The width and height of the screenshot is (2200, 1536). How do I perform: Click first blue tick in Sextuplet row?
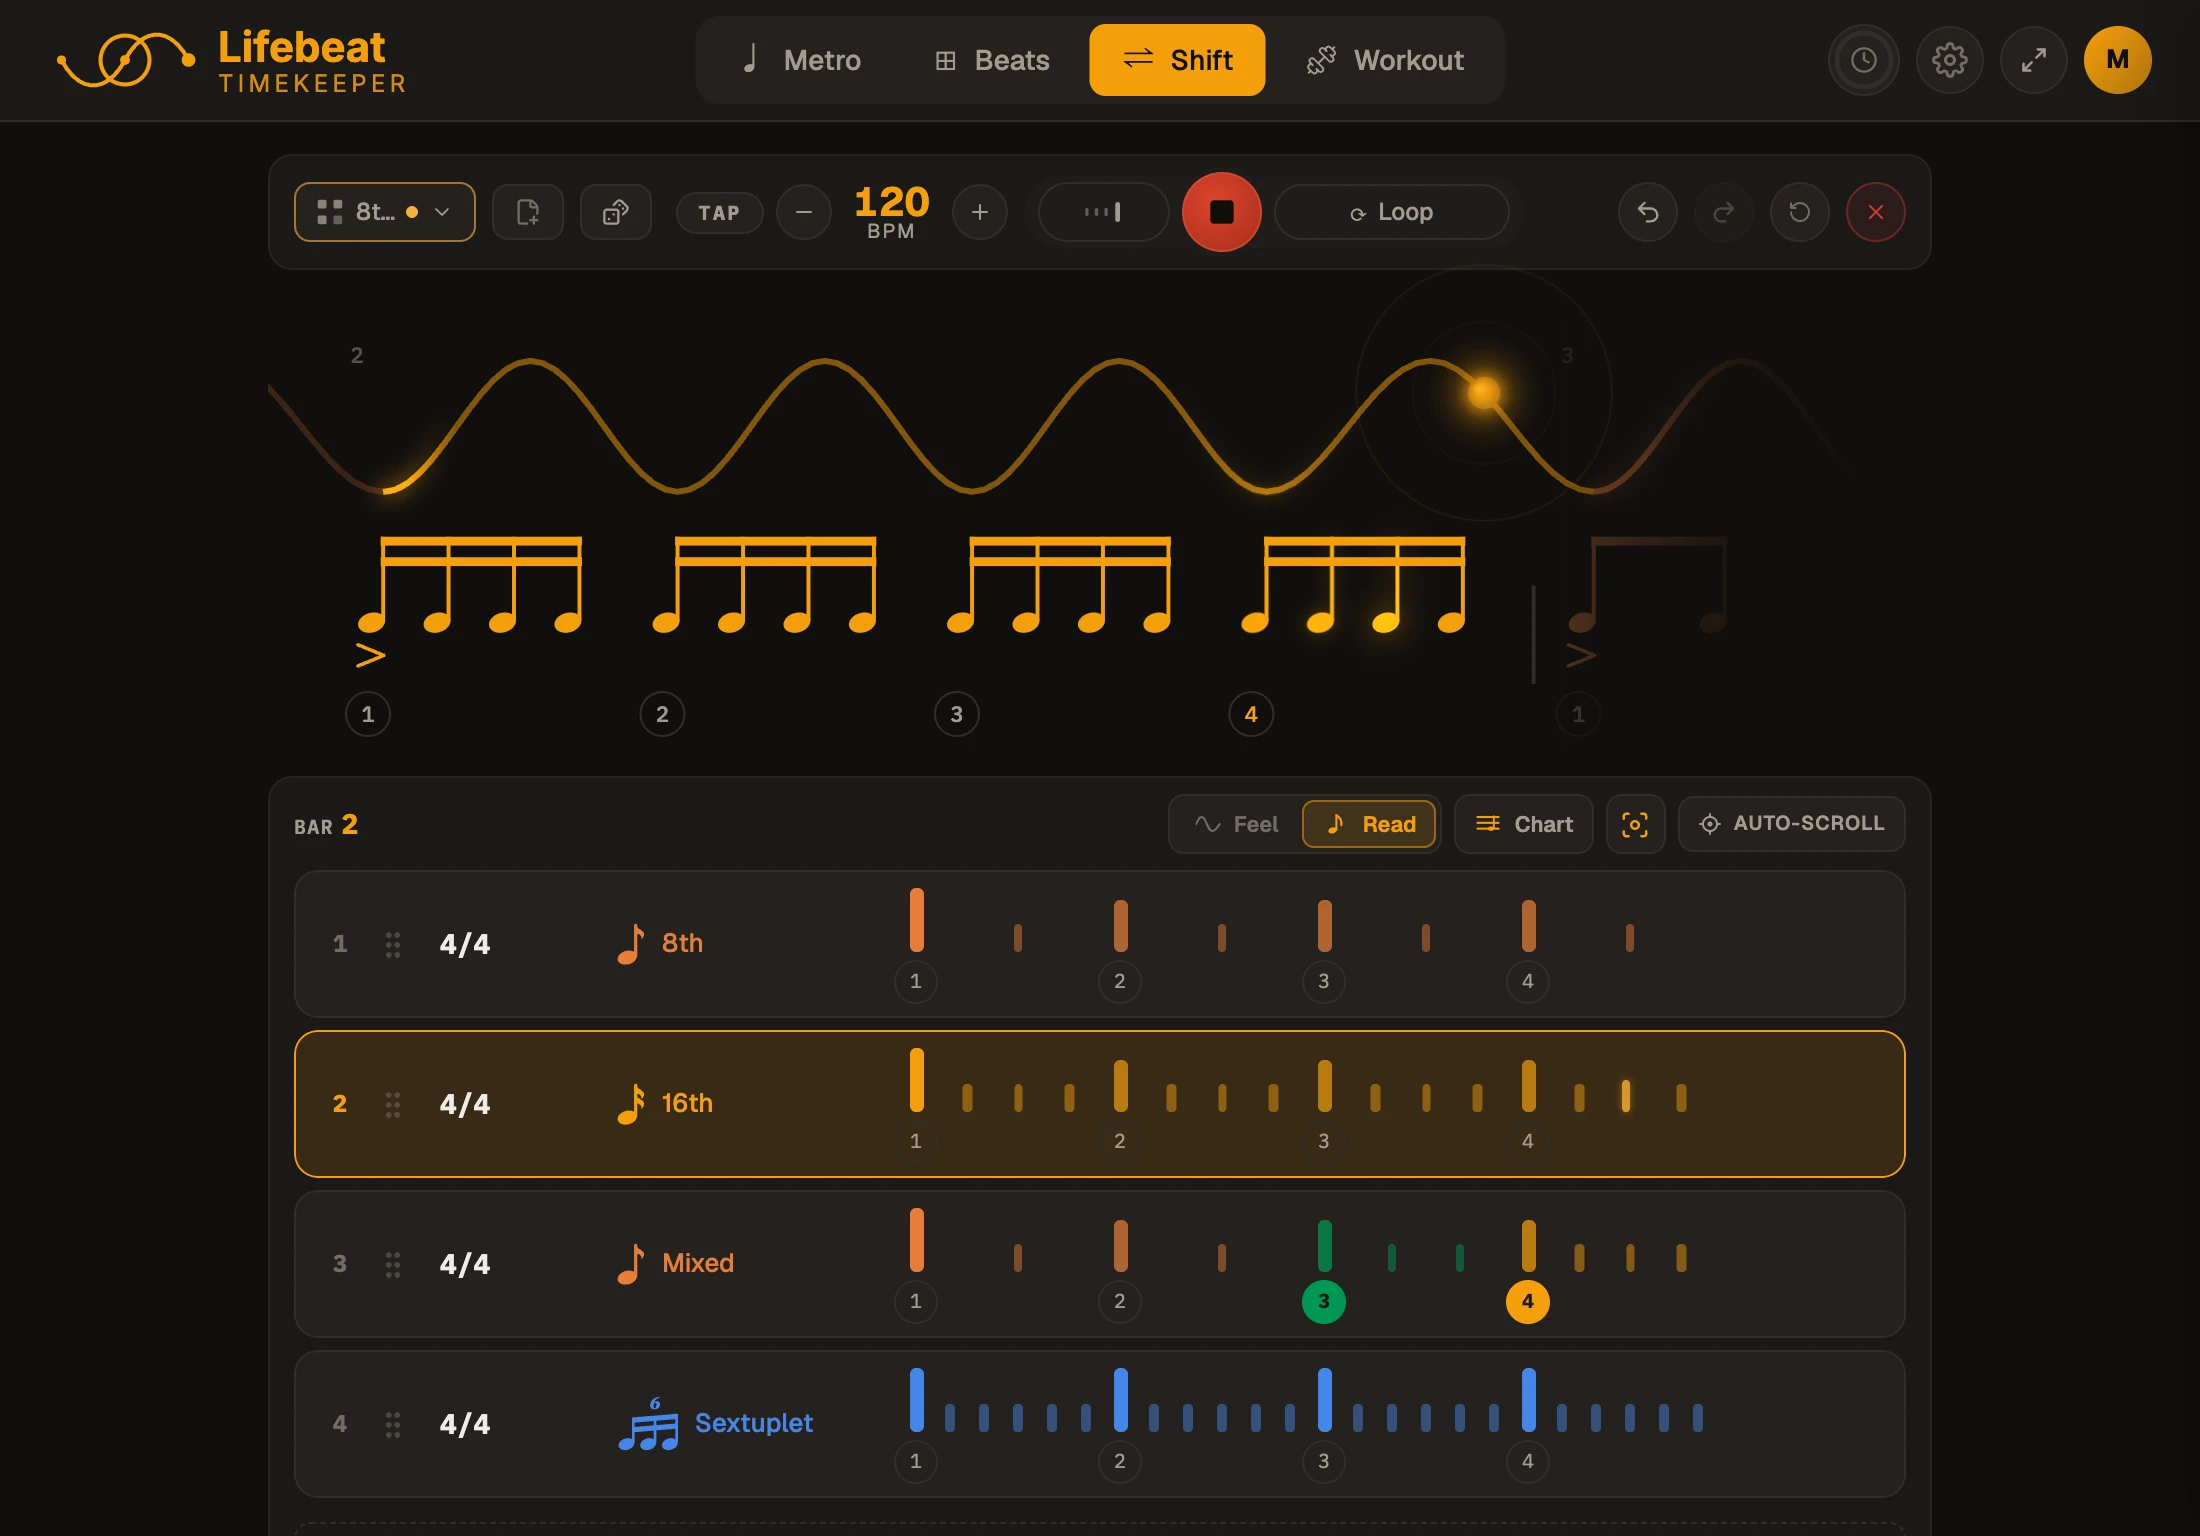coord(917,1400)
